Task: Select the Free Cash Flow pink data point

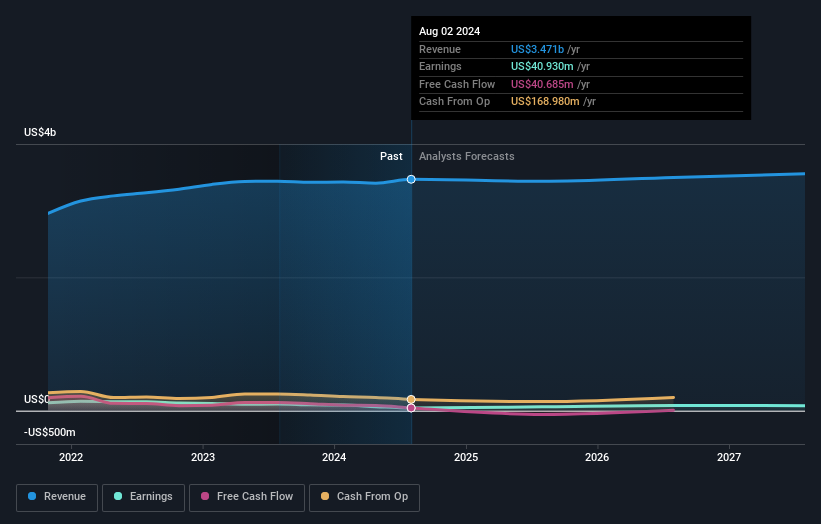Action: tap(411, 408)
